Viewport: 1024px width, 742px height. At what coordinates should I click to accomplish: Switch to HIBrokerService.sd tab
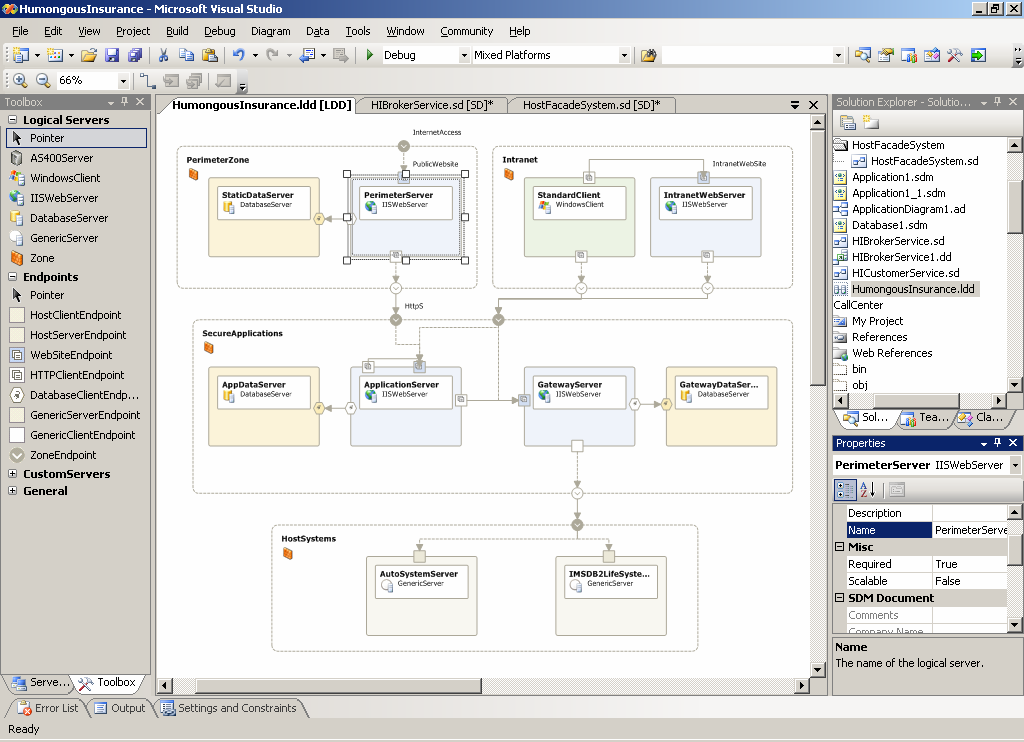[x=432, y=105]
